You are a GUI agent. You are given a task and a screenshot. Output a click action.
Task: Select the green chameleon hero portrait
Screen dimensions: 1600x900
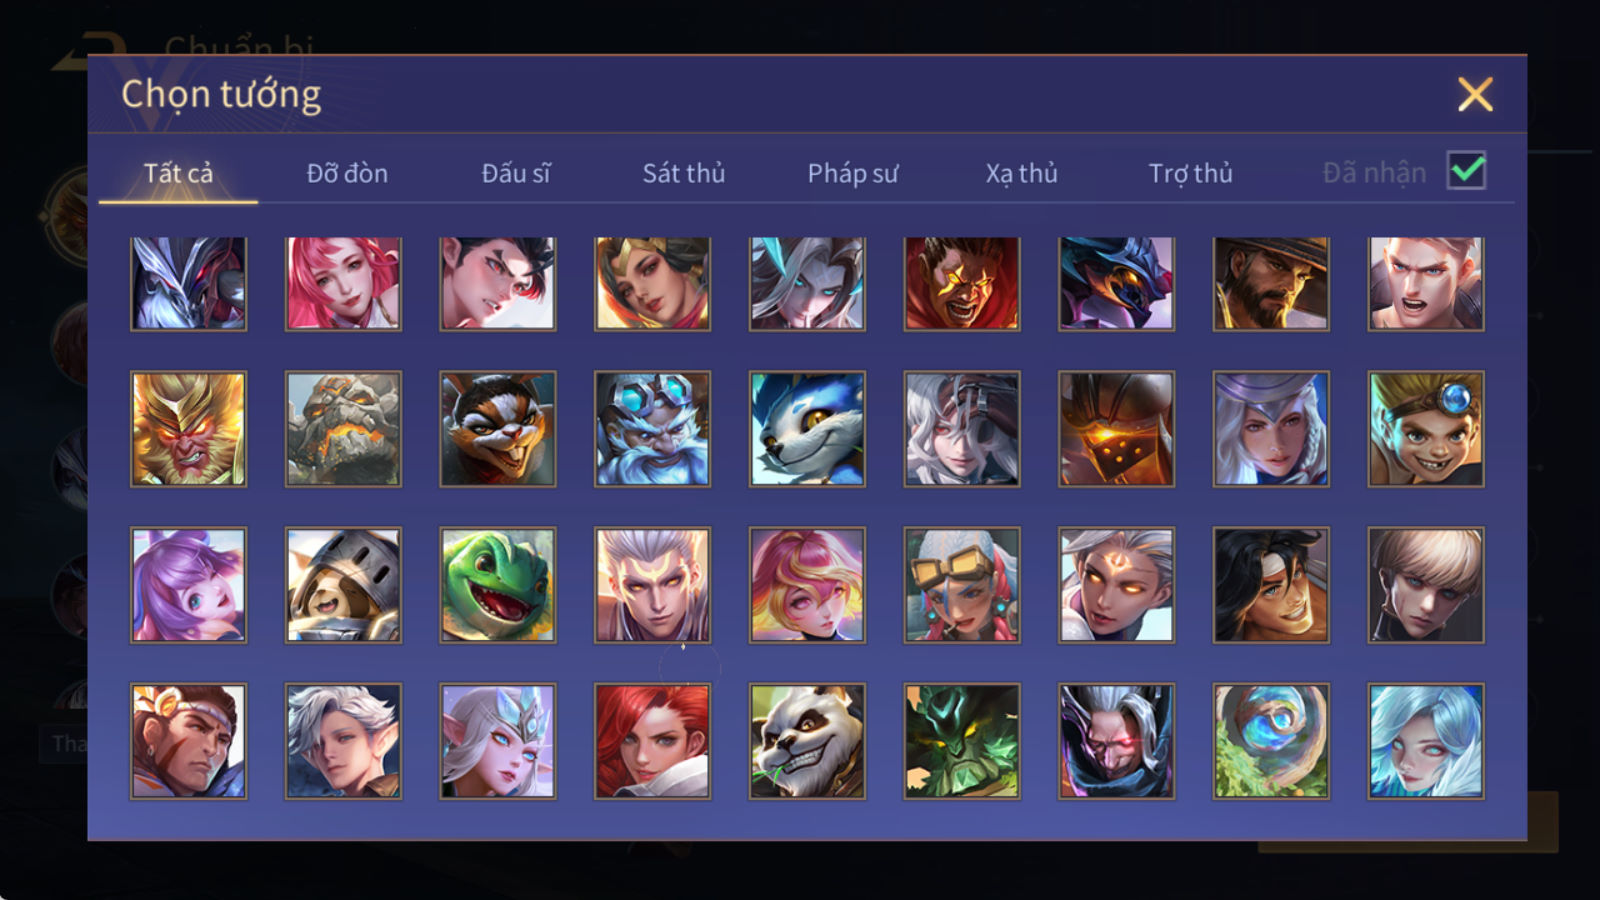[498, 585]
